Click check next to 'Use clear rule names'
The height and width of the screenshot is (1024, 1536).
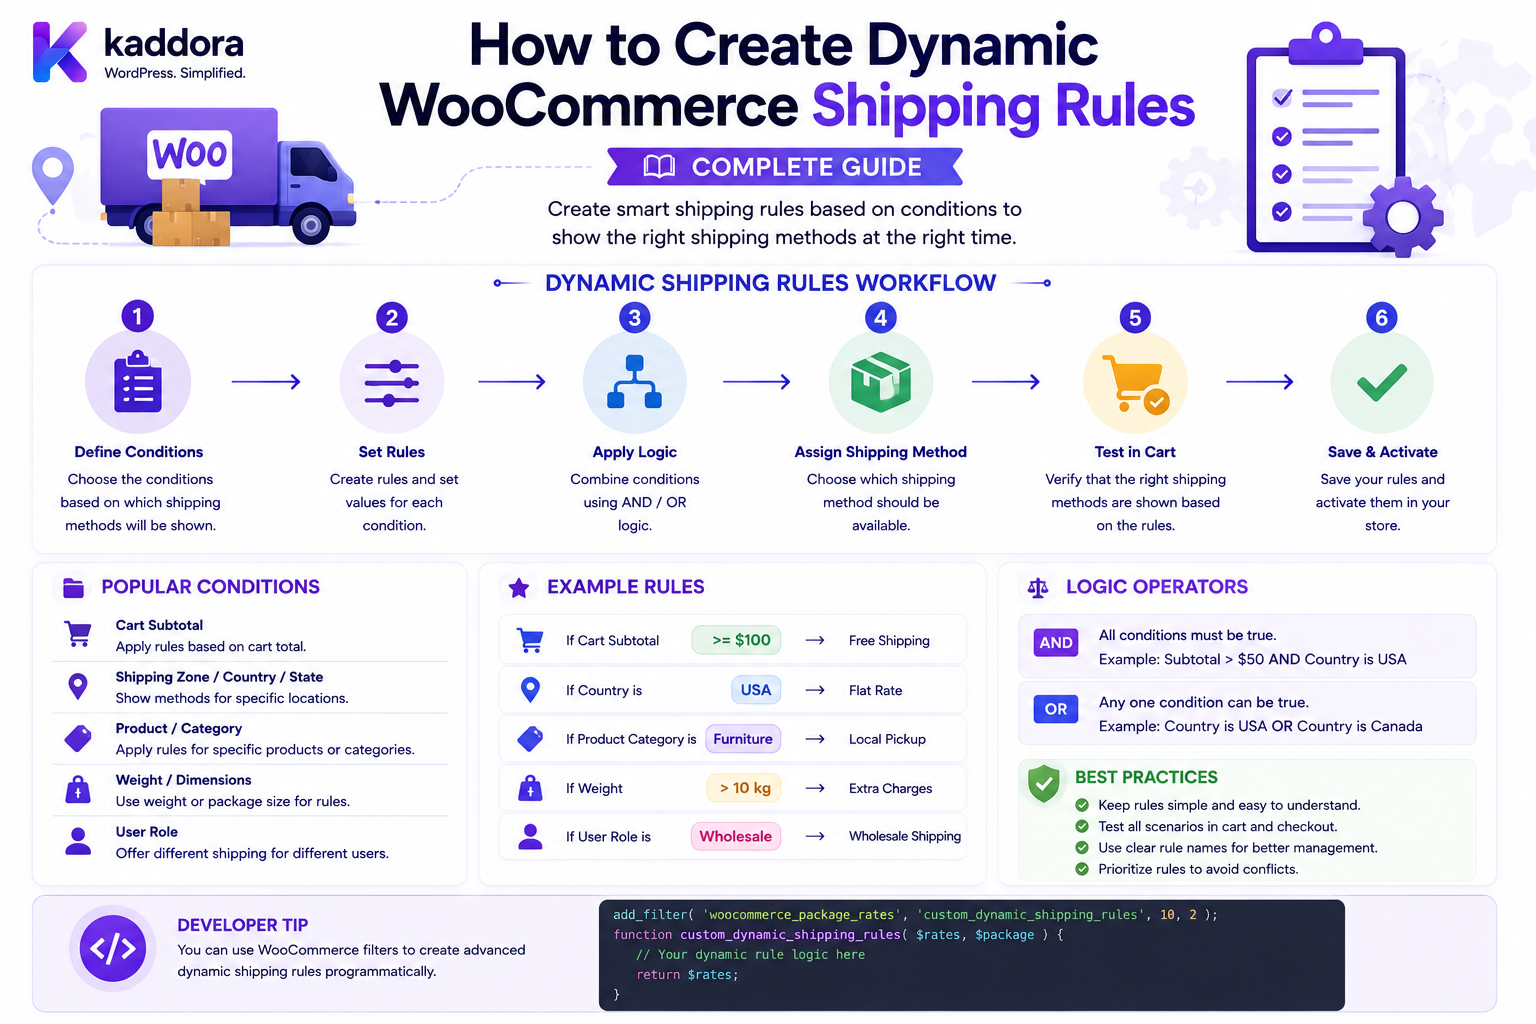(1082, 848)
